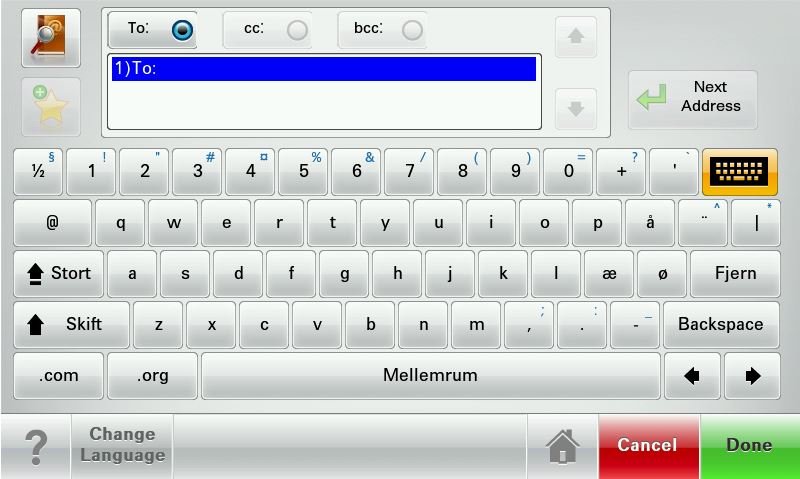The width and height of the screenshot is (800, 479).
Task: Select the 1)To: address entry field
Action: tap(324, 69)
